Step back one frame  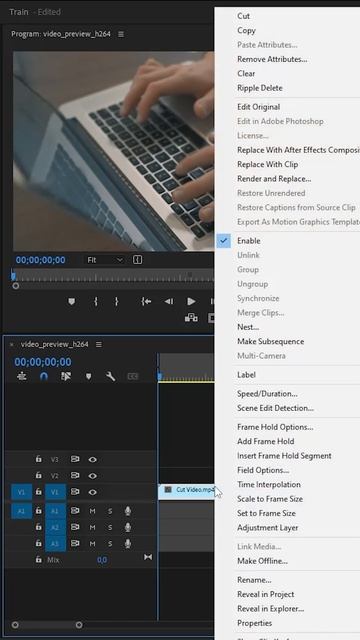click(x=169, y=301)
